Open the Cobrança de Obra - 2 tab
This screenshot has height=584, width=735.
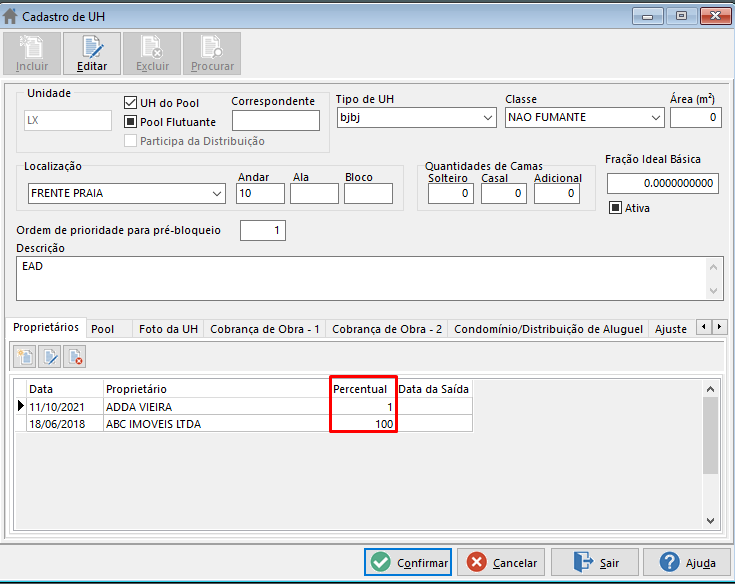click(387, 329)
